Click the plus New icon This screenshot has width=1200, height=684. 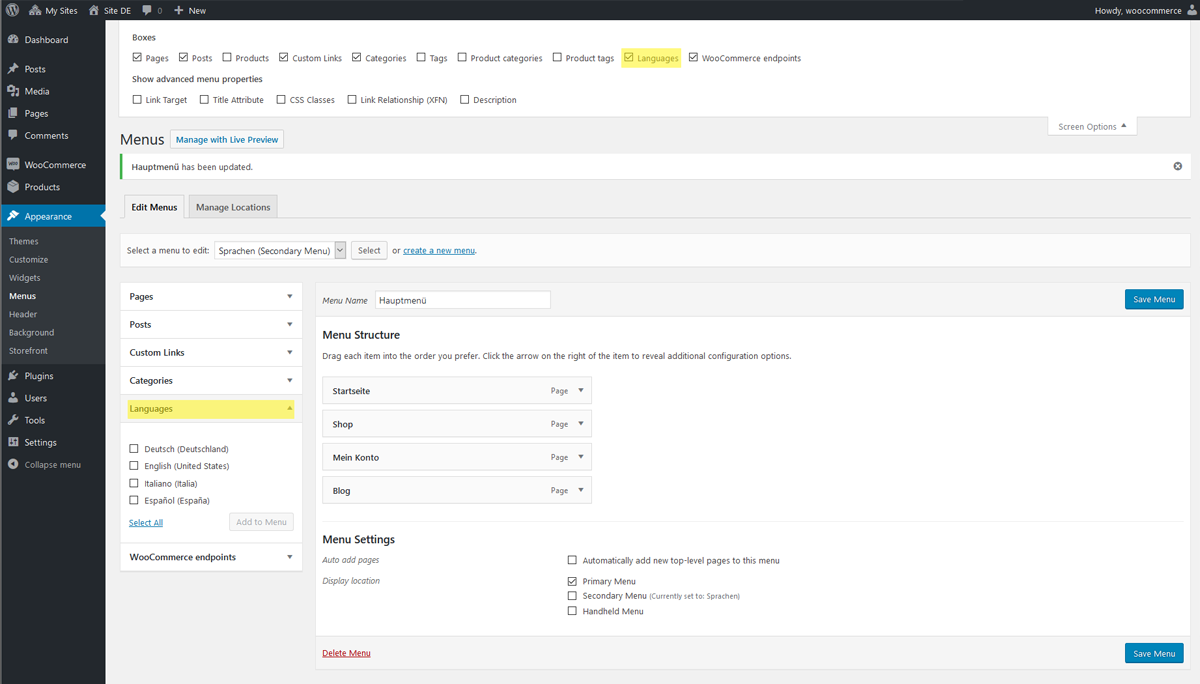[x=179, y=10]
